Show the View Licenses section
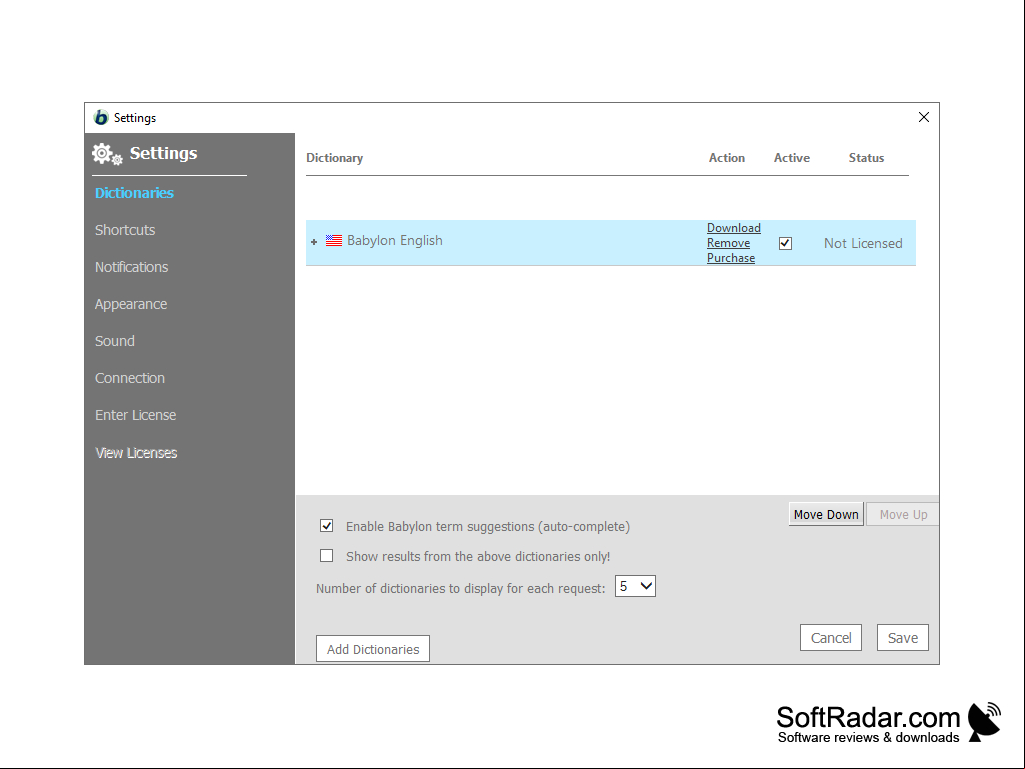1025x769 pixels. [x=136, y=453]
